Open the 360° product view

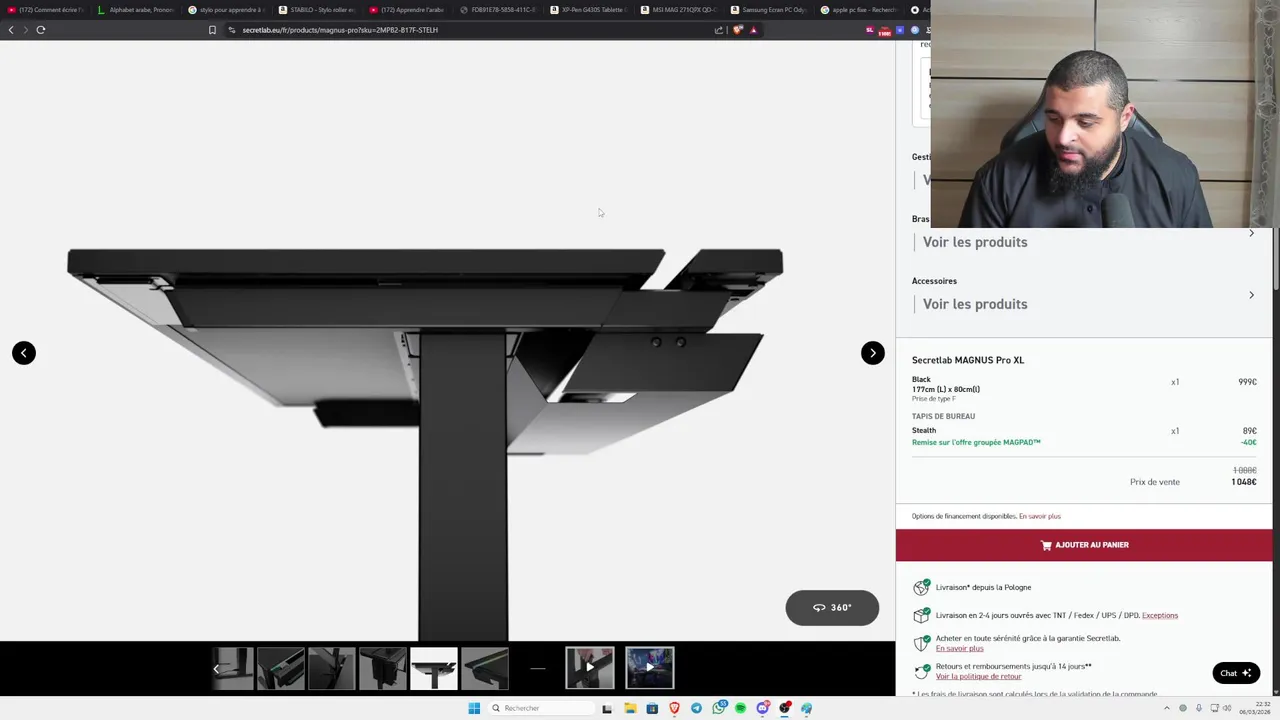[x=832, y=608]
